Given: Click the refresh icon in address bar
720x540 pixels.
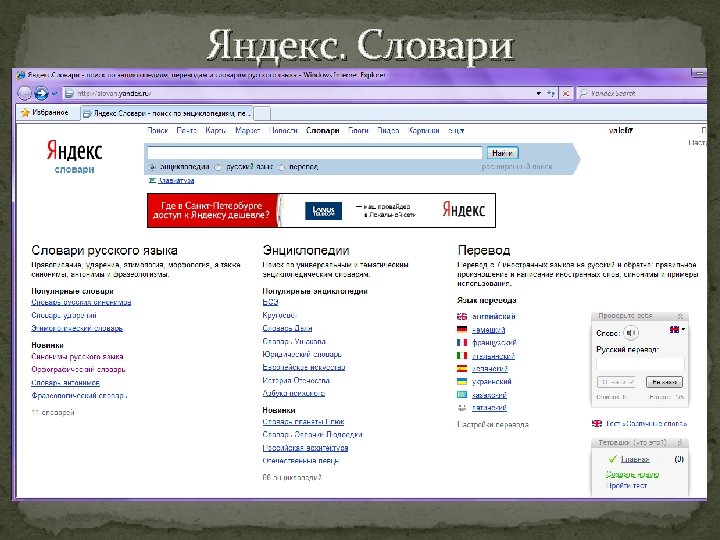Looking at the screenshot, I should (x=551, y=94).
